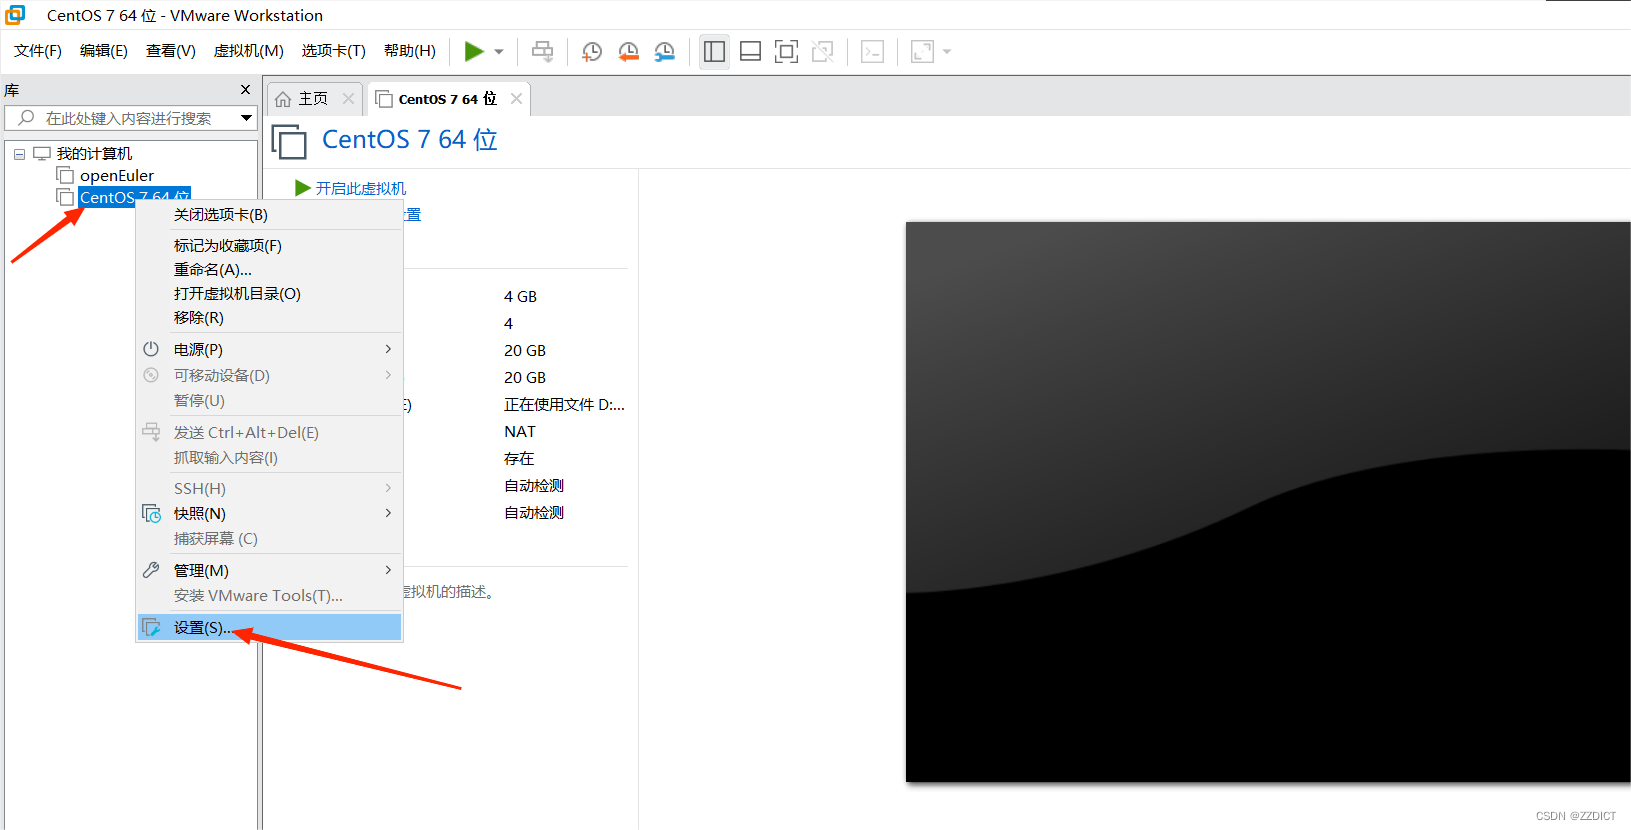The height and width of the screenshot is (830, 1631).
Task: Open the 查看(V) menu
Action: coord(170,51)
